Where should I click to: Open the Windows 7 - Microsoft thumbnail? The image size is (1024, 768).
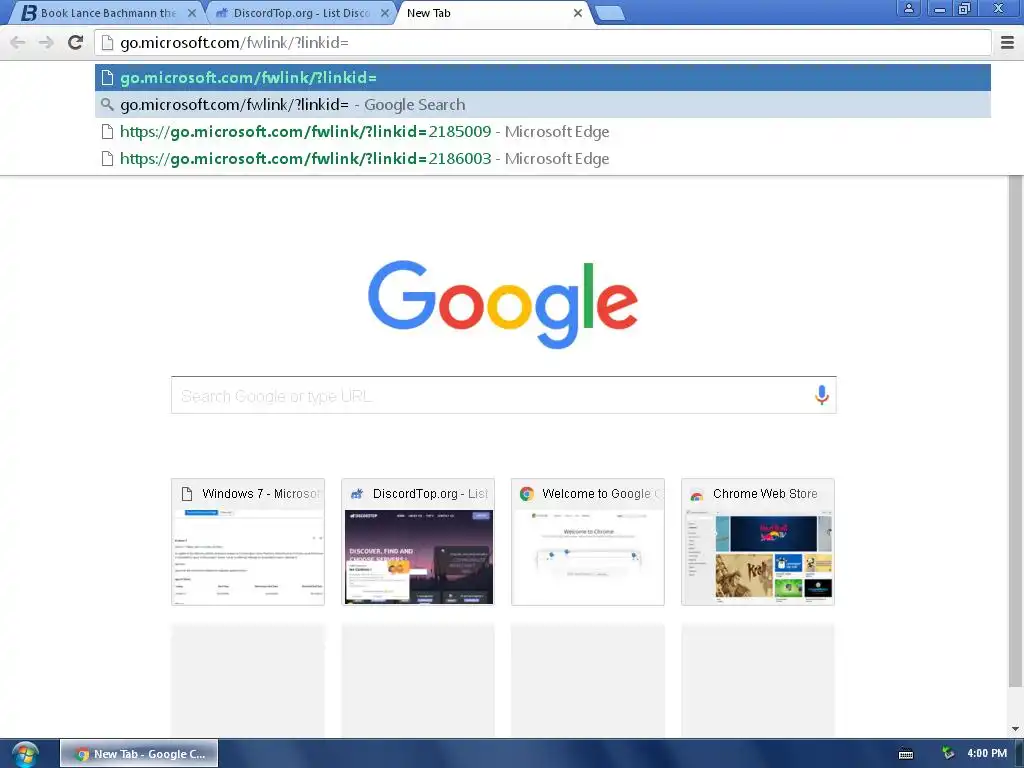(x=248, y=542)
